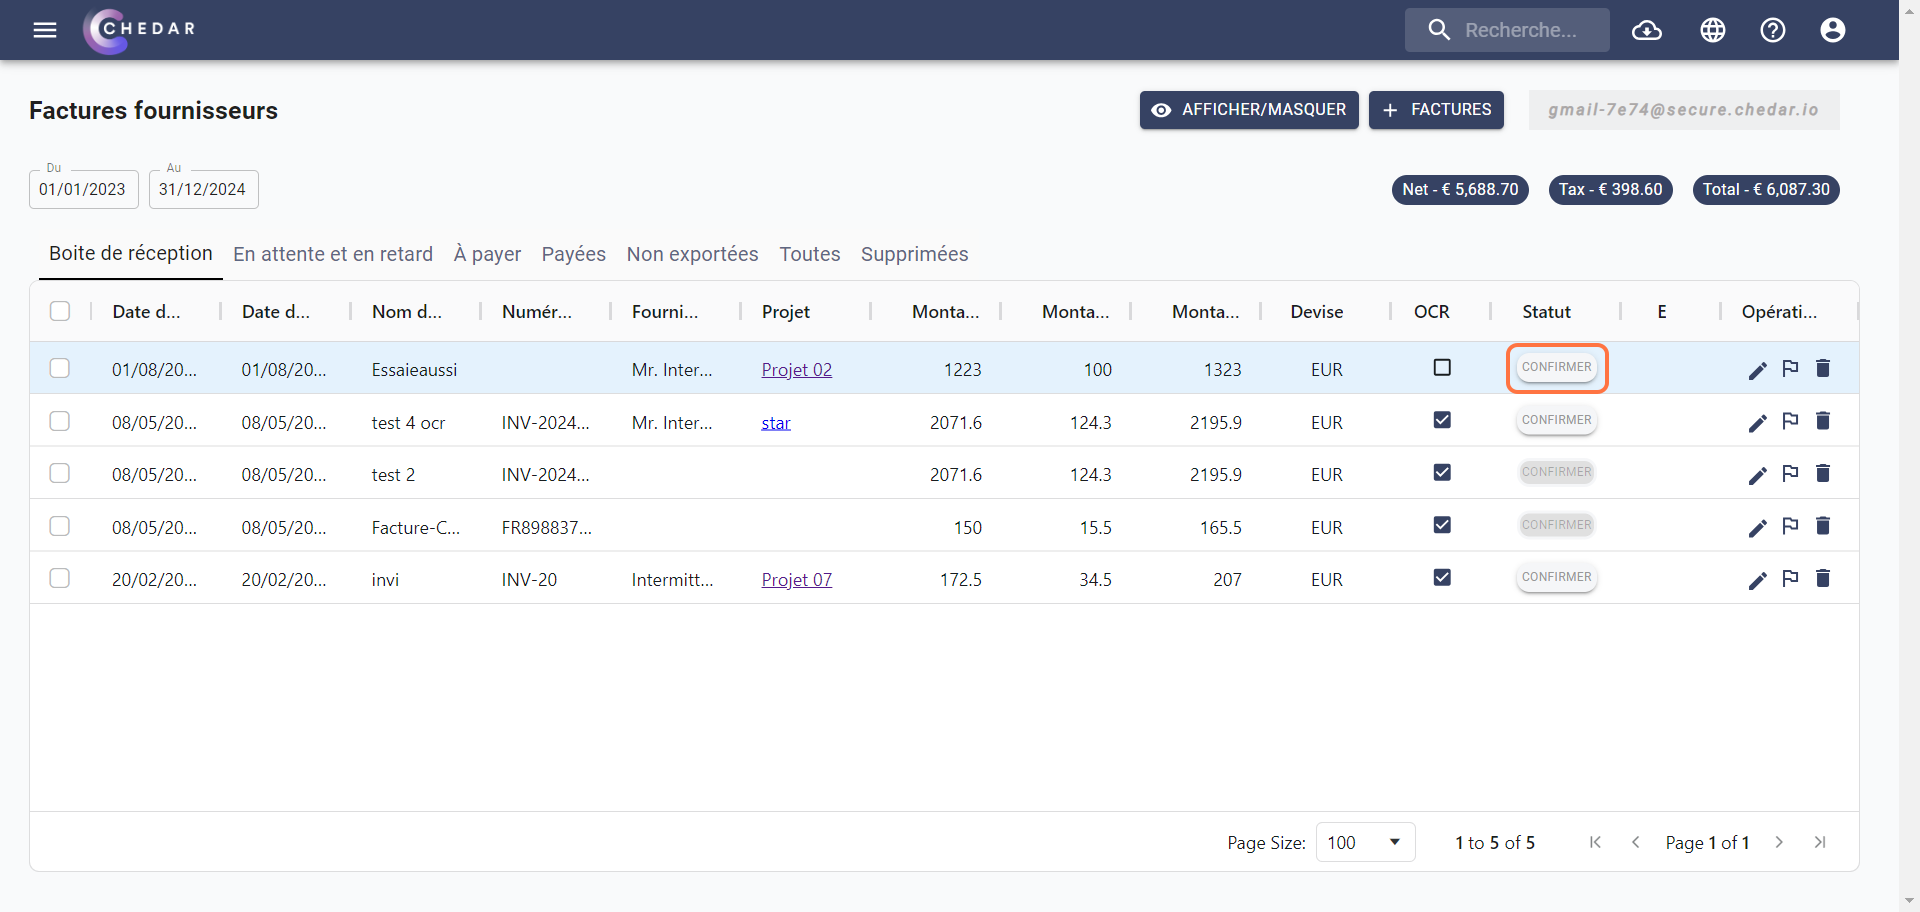The width and height of the screenshot is (1920, 912).
Task: Confirm the test 4 ocr invoice
Action: click(1556, 420)
